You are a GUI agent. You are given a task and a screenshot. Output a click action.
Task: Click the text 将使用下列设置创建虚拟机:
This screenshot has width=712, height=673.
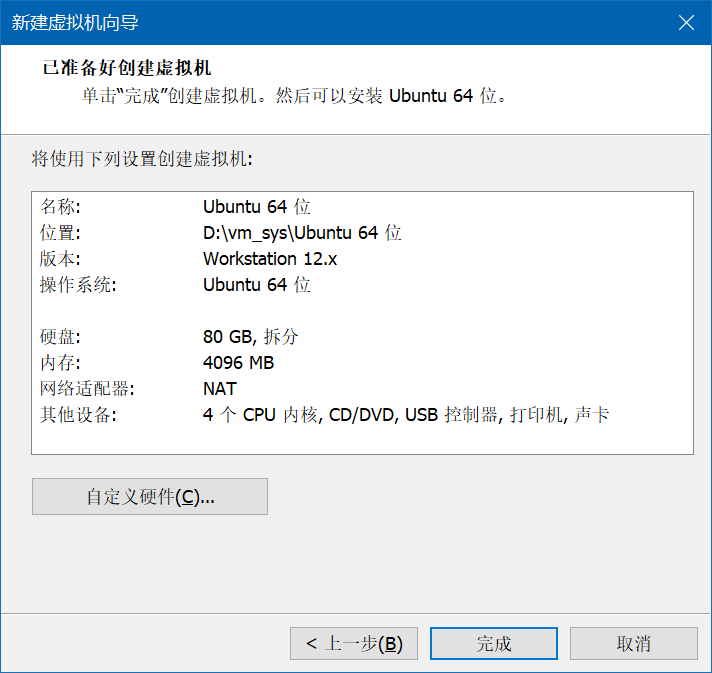pyautogui.click(x=142, y=159)
